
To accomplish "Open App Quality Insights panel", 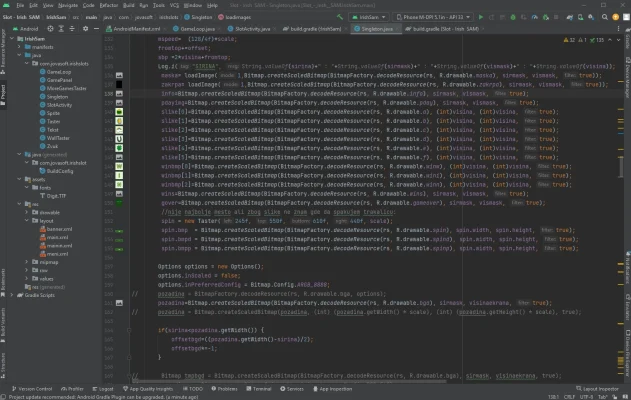I will [148, 389].
